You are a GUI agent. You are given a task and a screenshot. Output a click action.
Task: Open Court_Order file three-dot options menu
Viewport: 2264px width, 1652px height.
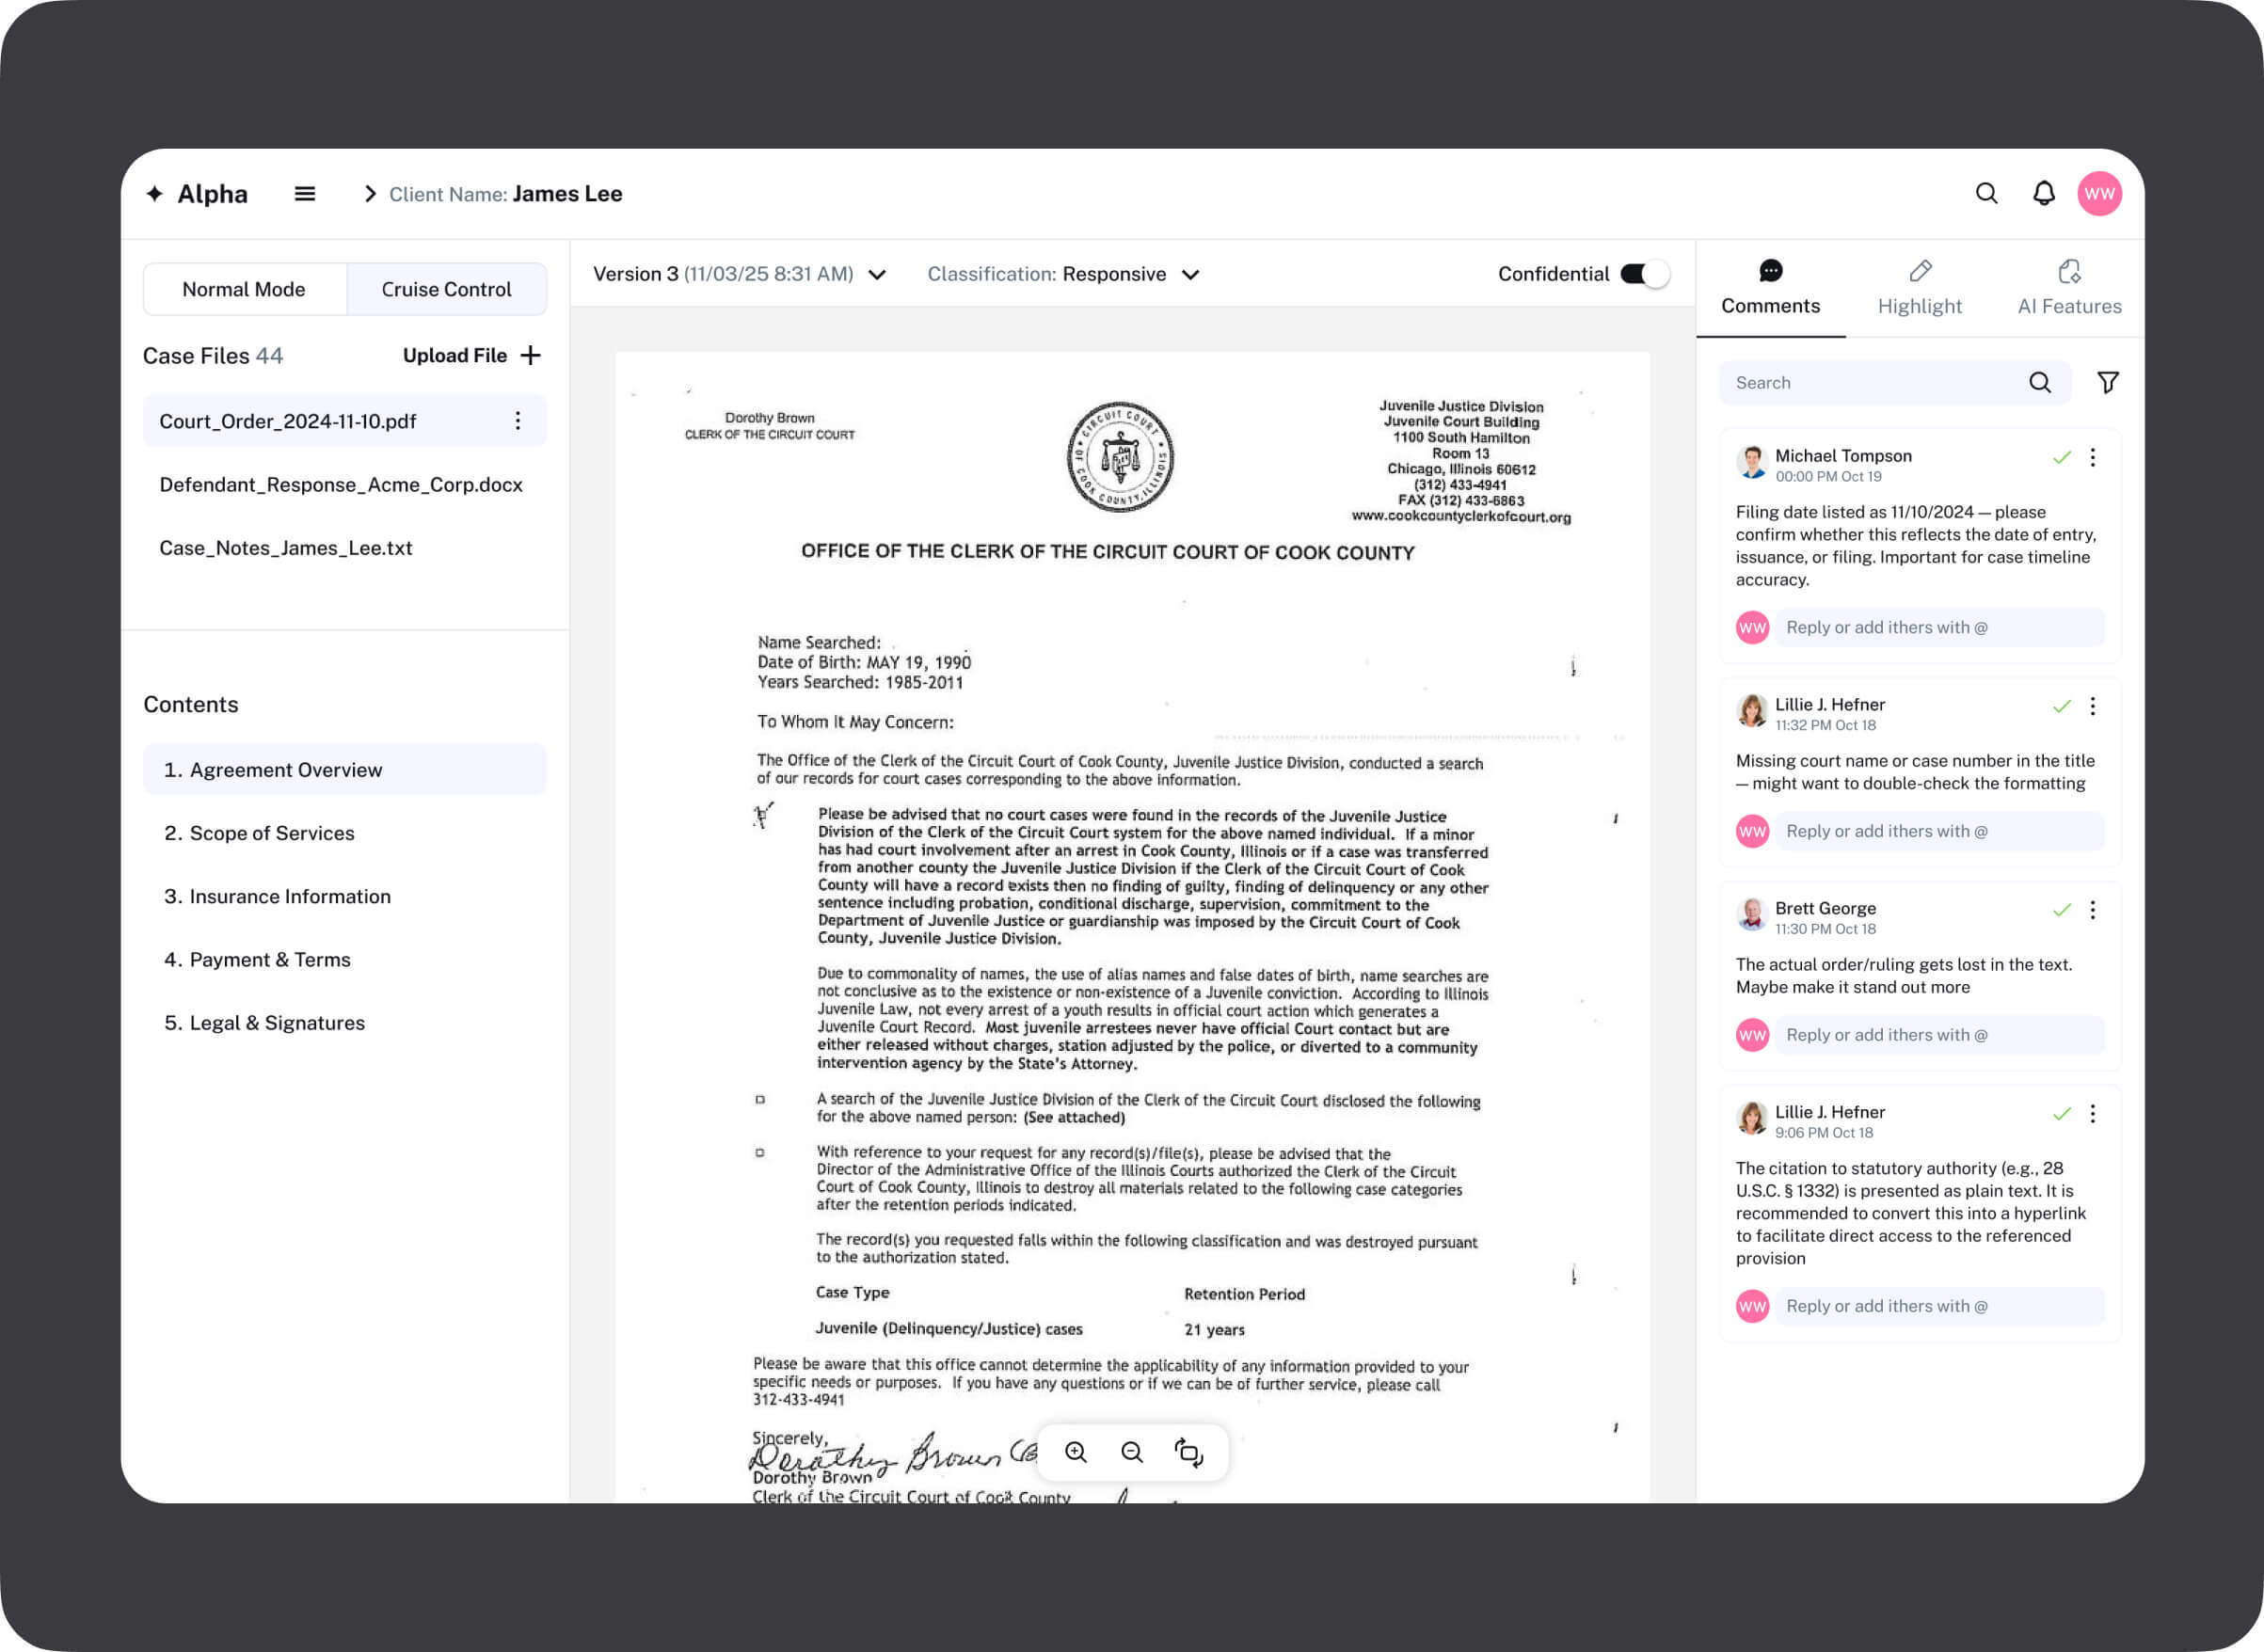(x=518, y=421)
